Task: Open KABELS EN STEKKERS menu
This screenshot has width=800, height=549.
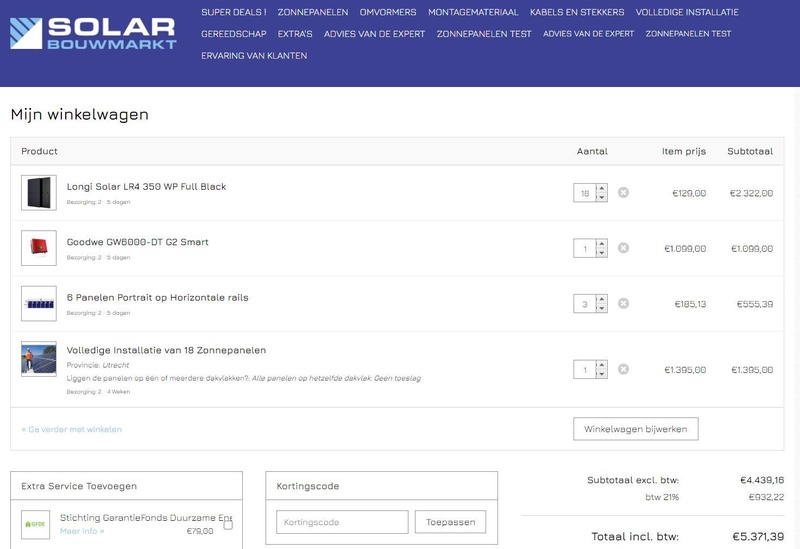Action: [x=577, y=12]
